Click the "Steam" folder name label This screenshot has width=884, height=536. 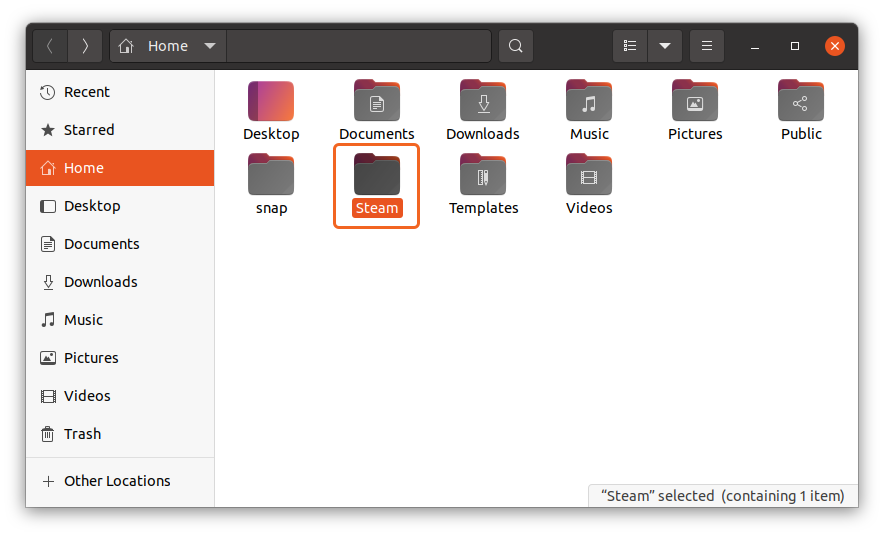tap(377, 208)
